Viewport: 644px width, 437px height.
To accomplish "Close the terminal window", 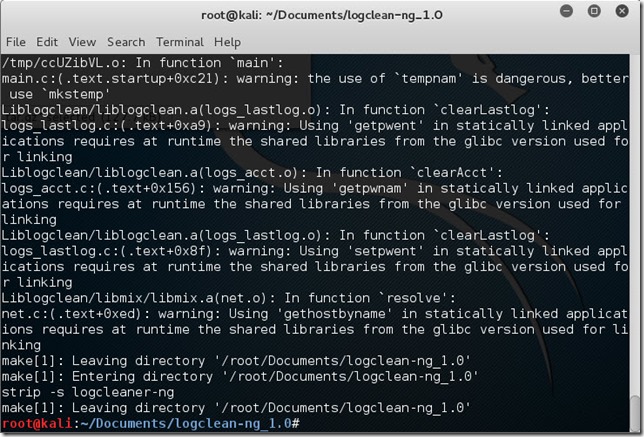I will click(622, 11).
